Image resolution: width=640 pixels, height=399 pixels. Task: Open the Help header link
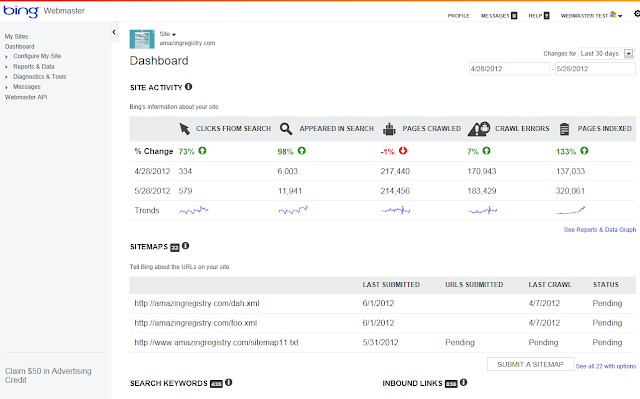[535, 16]
